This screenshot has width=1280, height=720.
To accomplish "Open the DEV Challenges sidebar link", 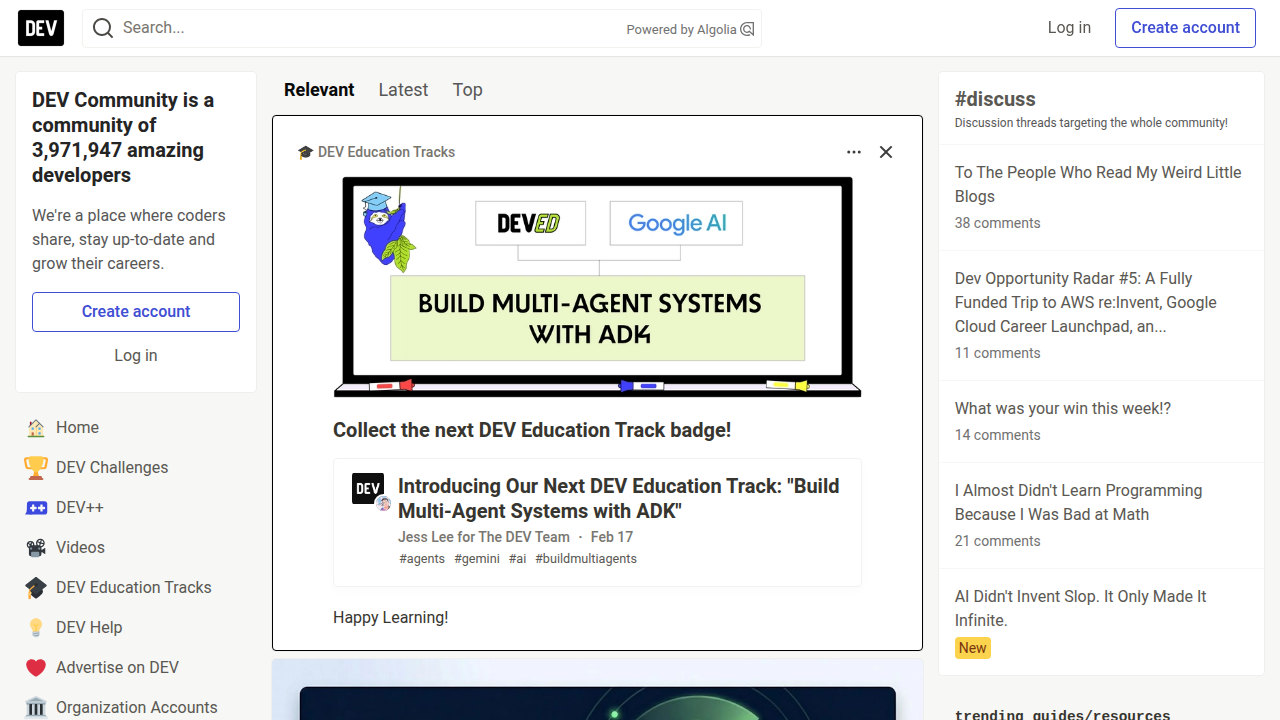I will click(x=136, y=468).
